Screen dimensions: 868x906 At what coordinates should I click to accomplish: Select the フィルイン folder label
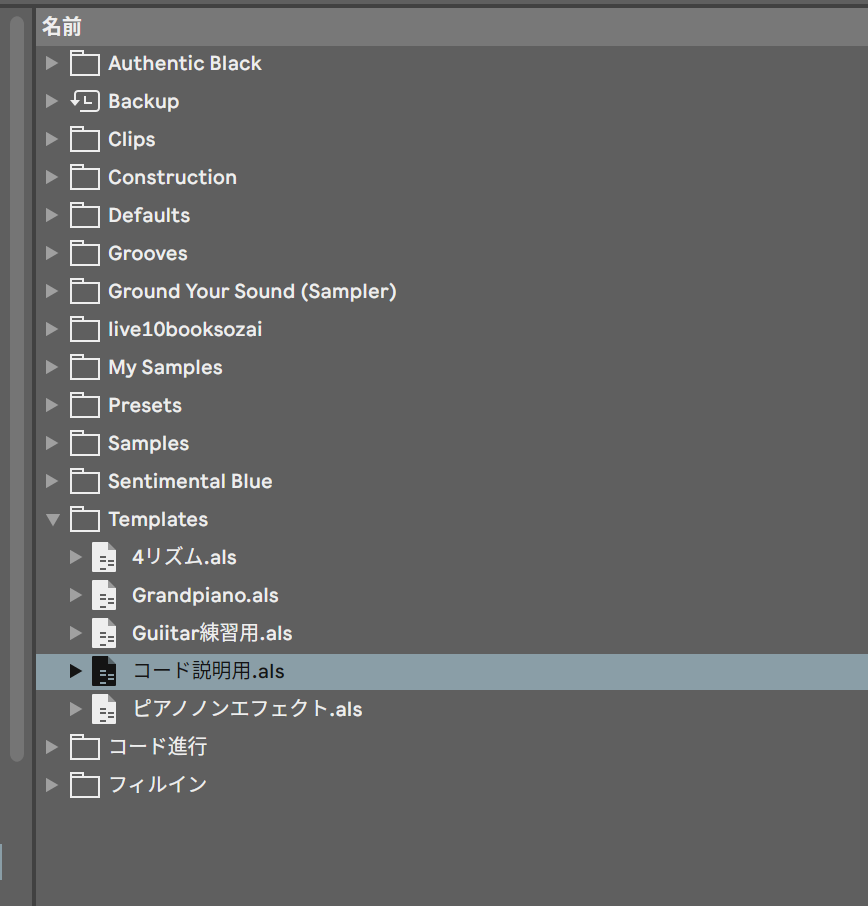tap(157, 785)
